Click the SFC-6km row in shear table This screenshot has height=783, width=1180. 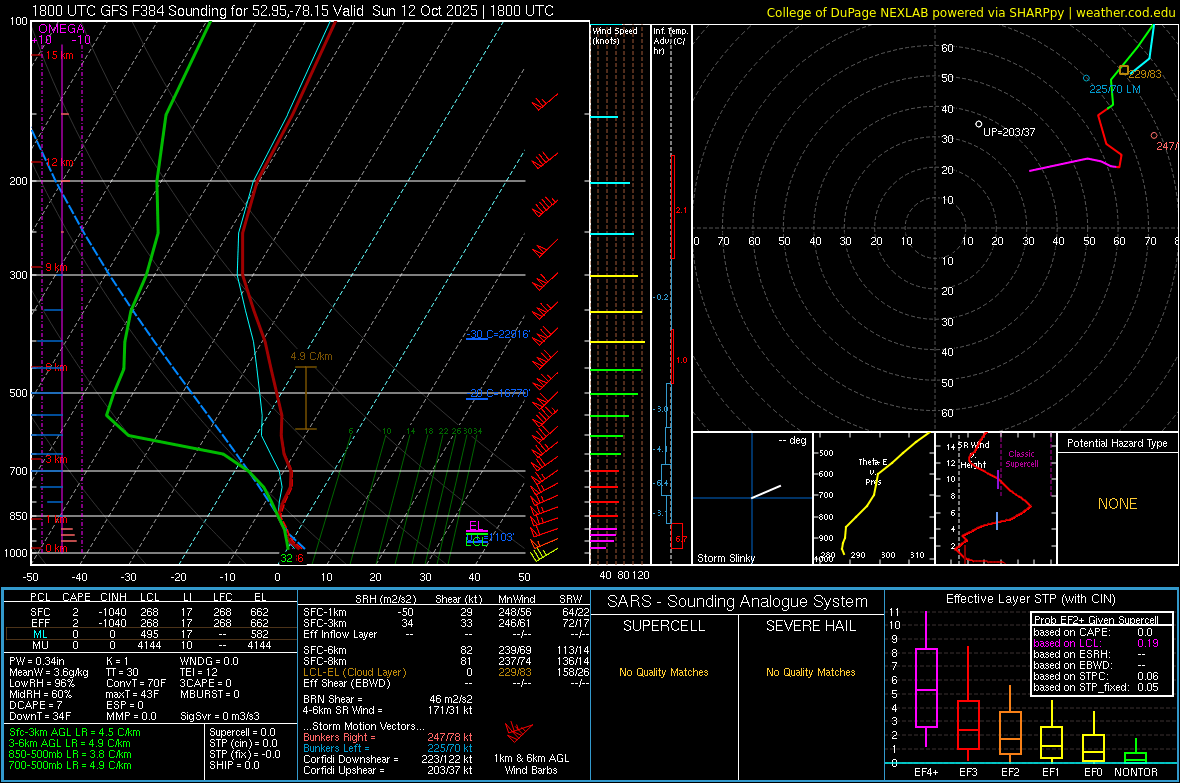pos(446,650)
